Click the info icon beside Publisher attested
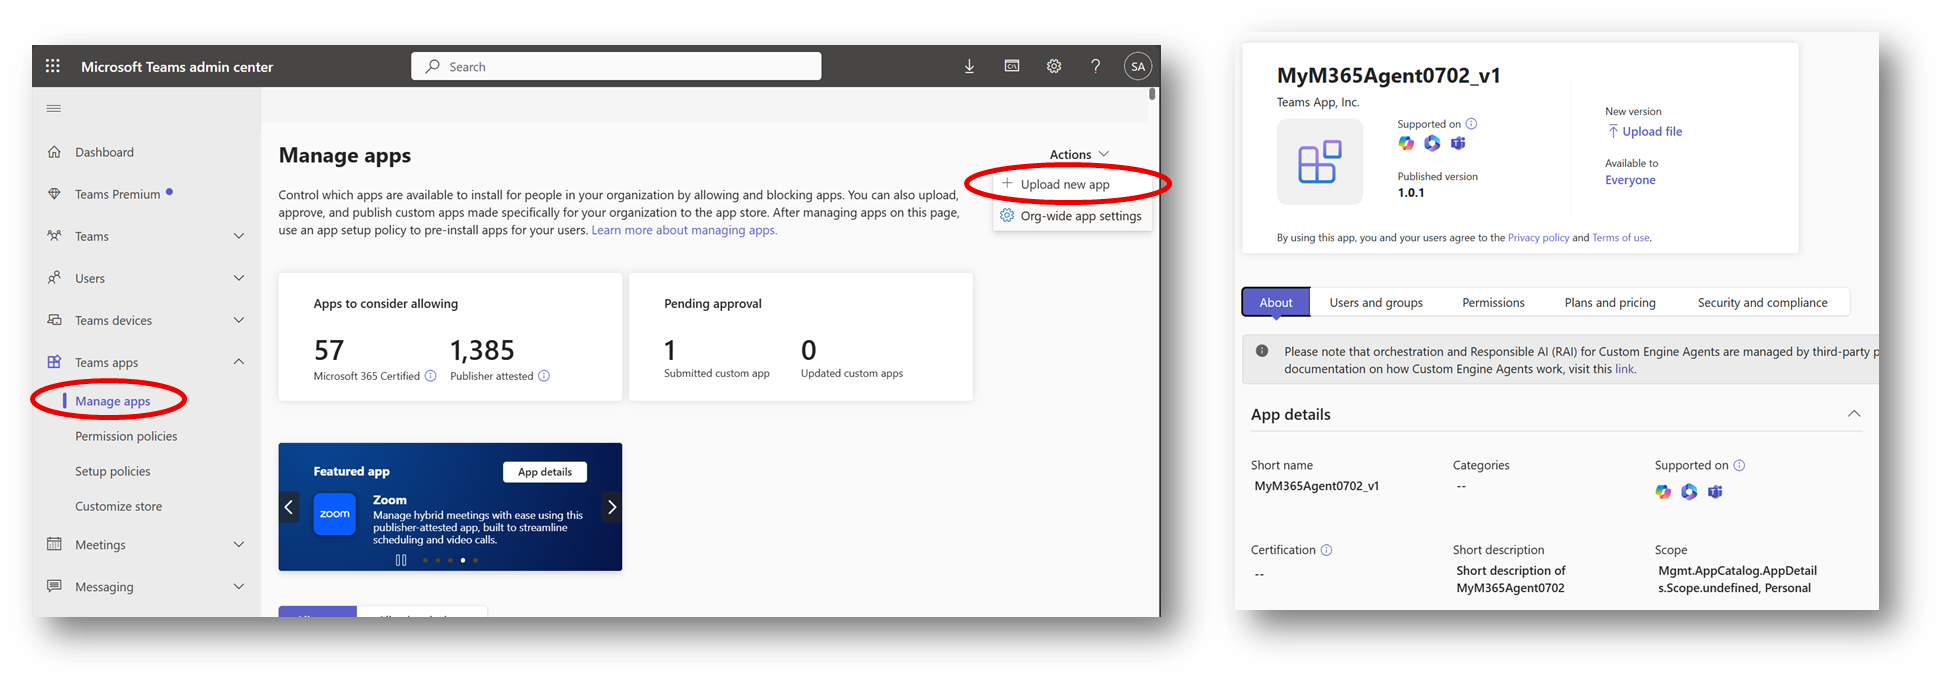 coord(544,376)
